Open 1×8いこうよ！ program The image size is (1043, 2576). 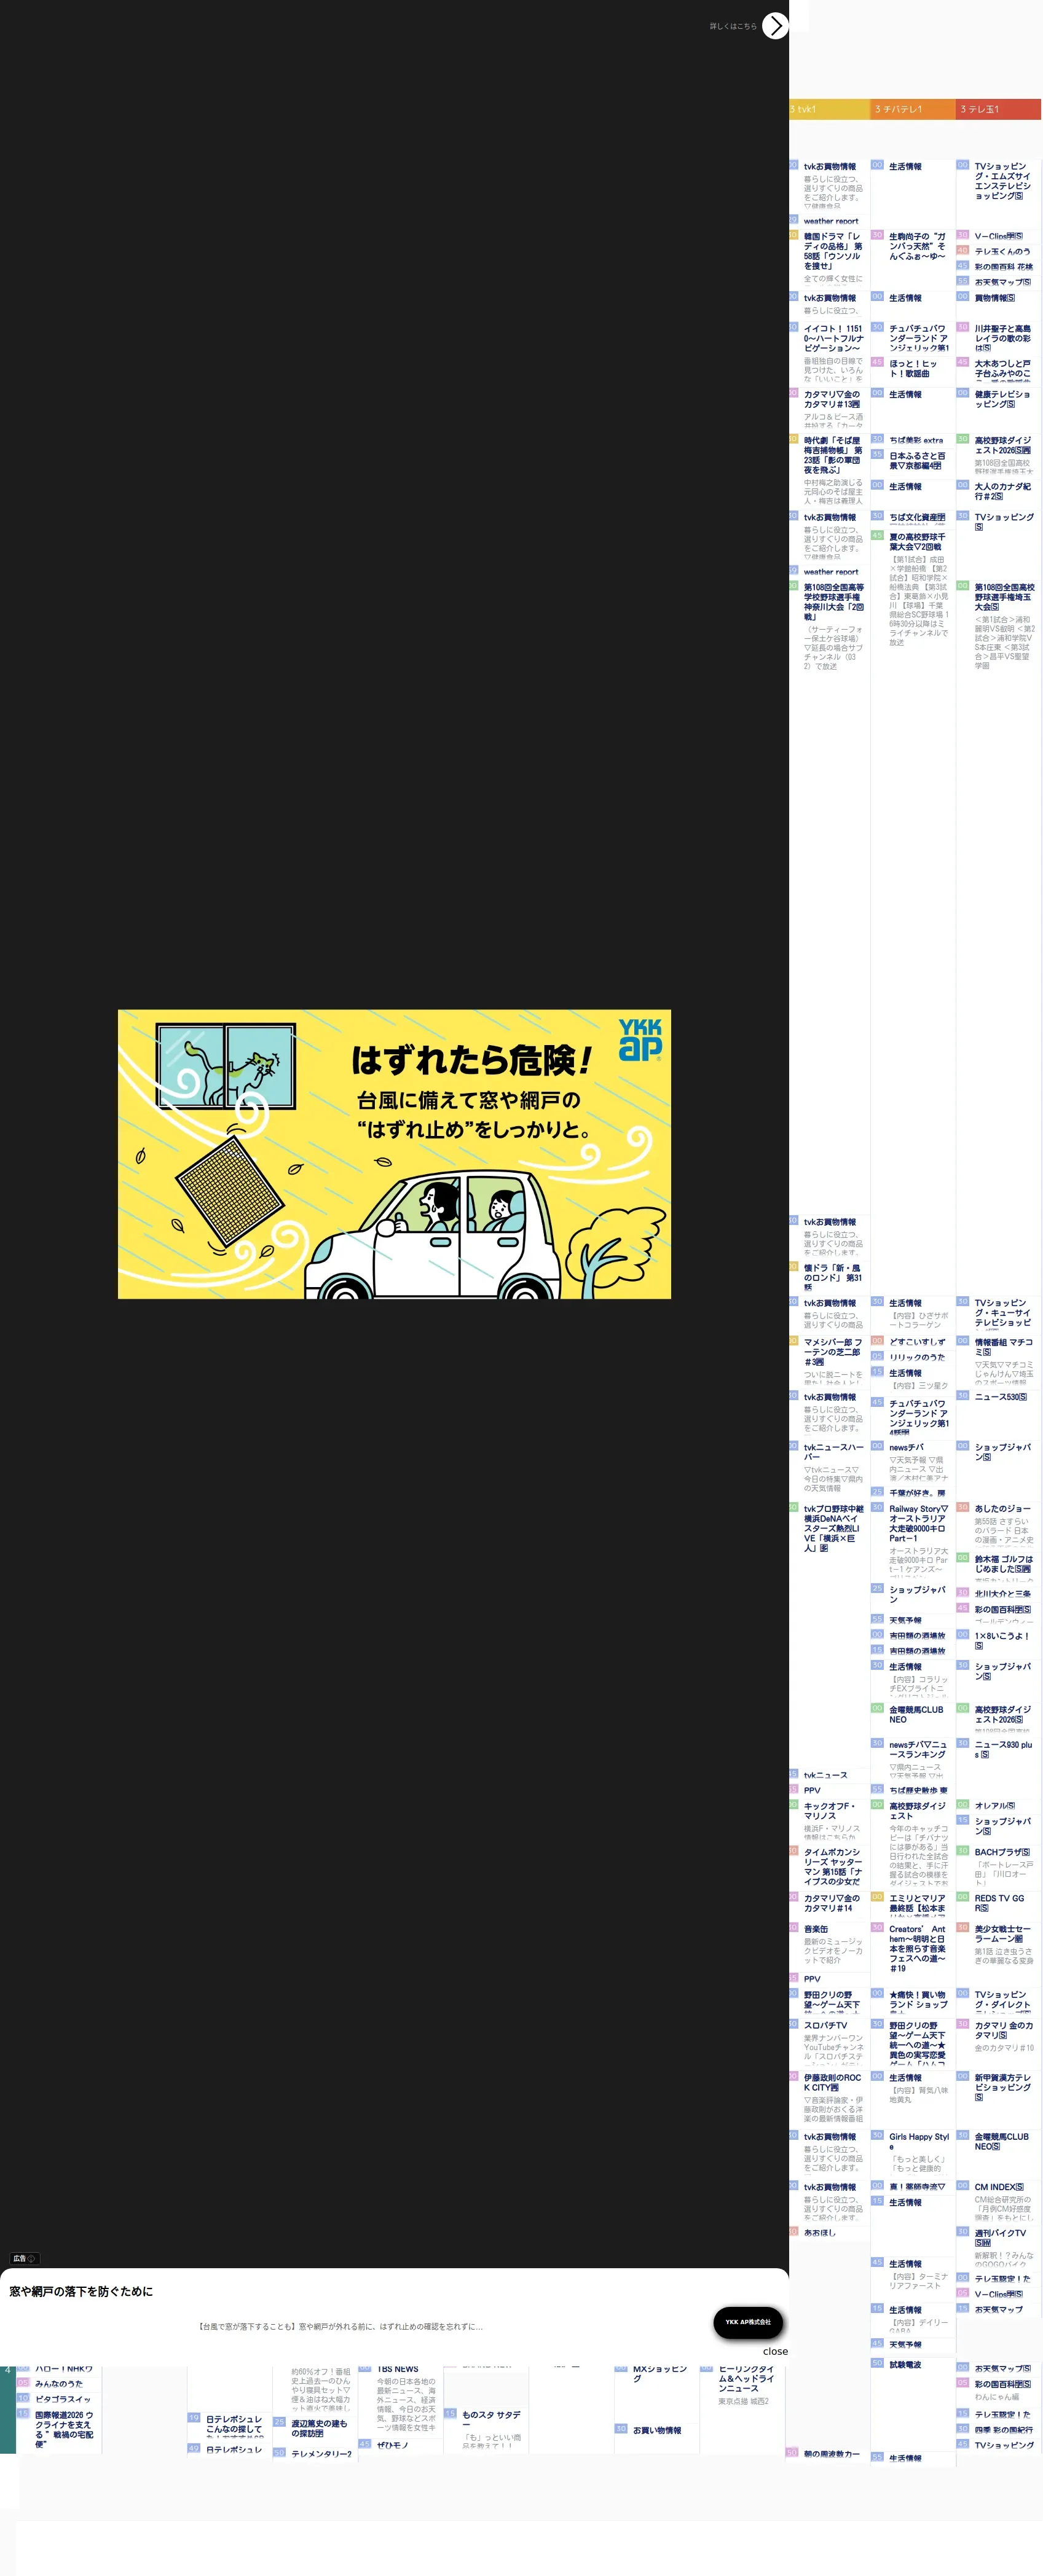coord(1002,1640)
